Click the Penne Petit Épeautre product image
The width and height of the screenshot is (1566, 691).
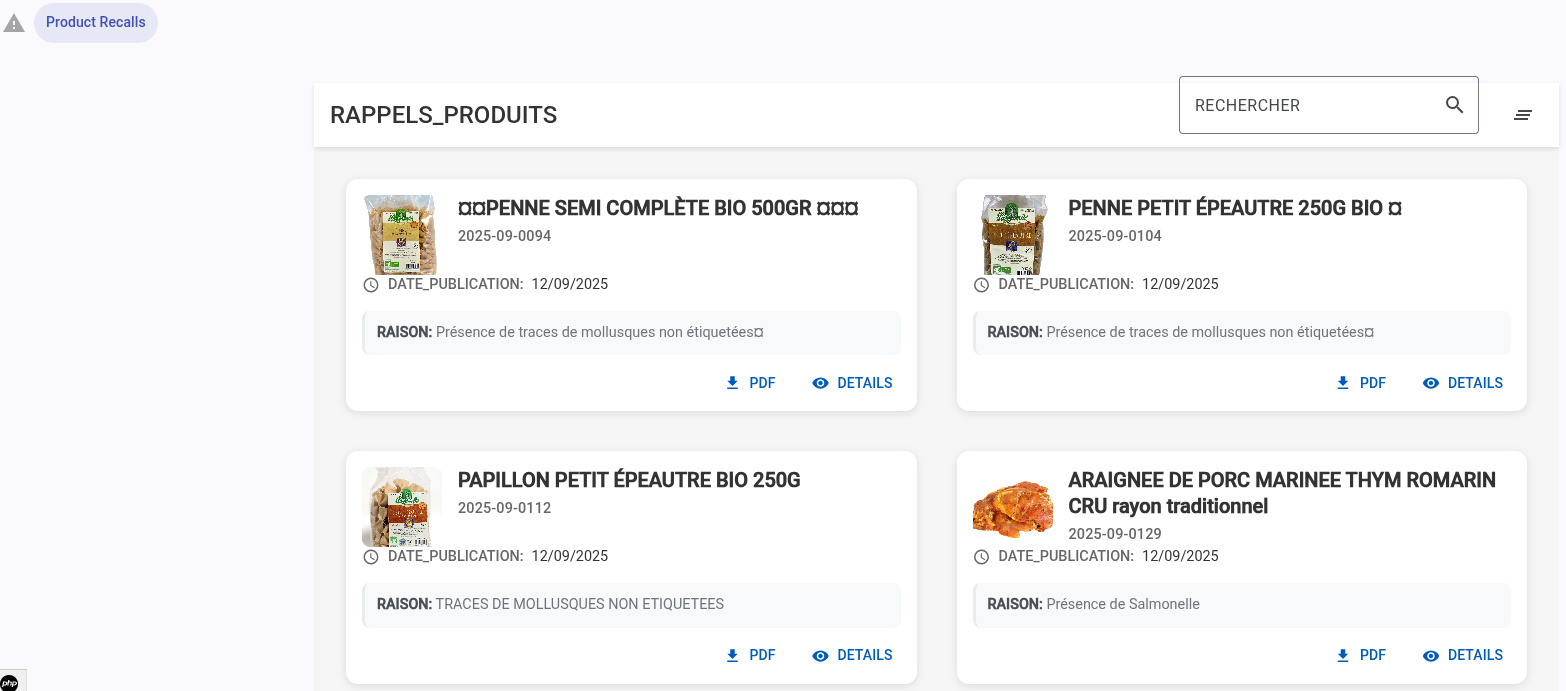coord(1012,235)
